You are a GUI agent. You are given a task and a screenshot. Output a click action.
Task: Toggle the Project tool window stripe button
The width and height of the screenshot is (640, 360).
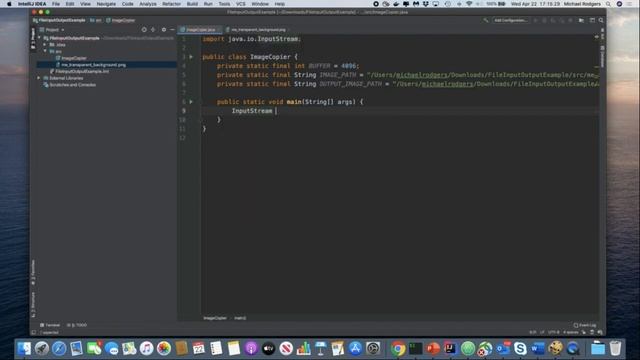[x=33, y=38]
